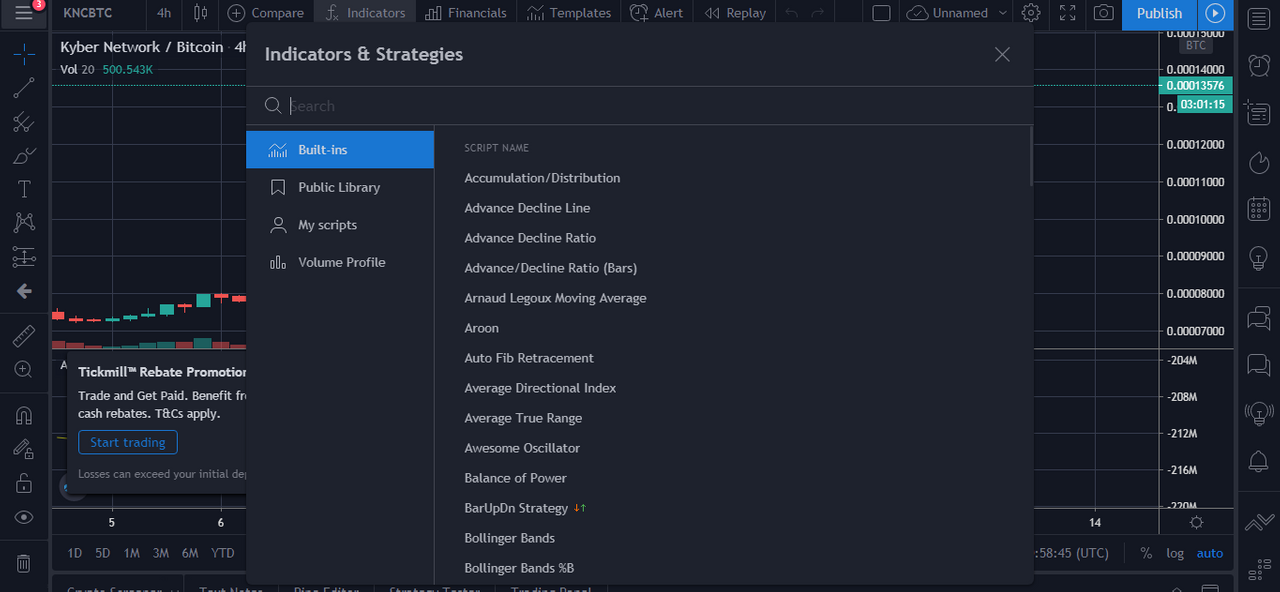The height and width of the screenshot is (592, 1280).
Task: Select the prediction and measurement tools icon
Action: [x=24, y=257]
